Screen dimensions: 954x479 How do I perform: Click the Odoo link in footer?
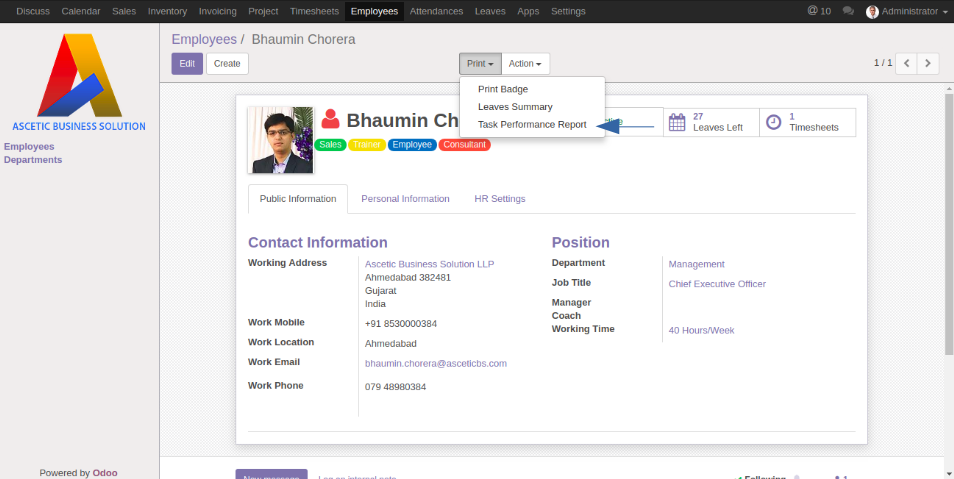coord(105,473)
